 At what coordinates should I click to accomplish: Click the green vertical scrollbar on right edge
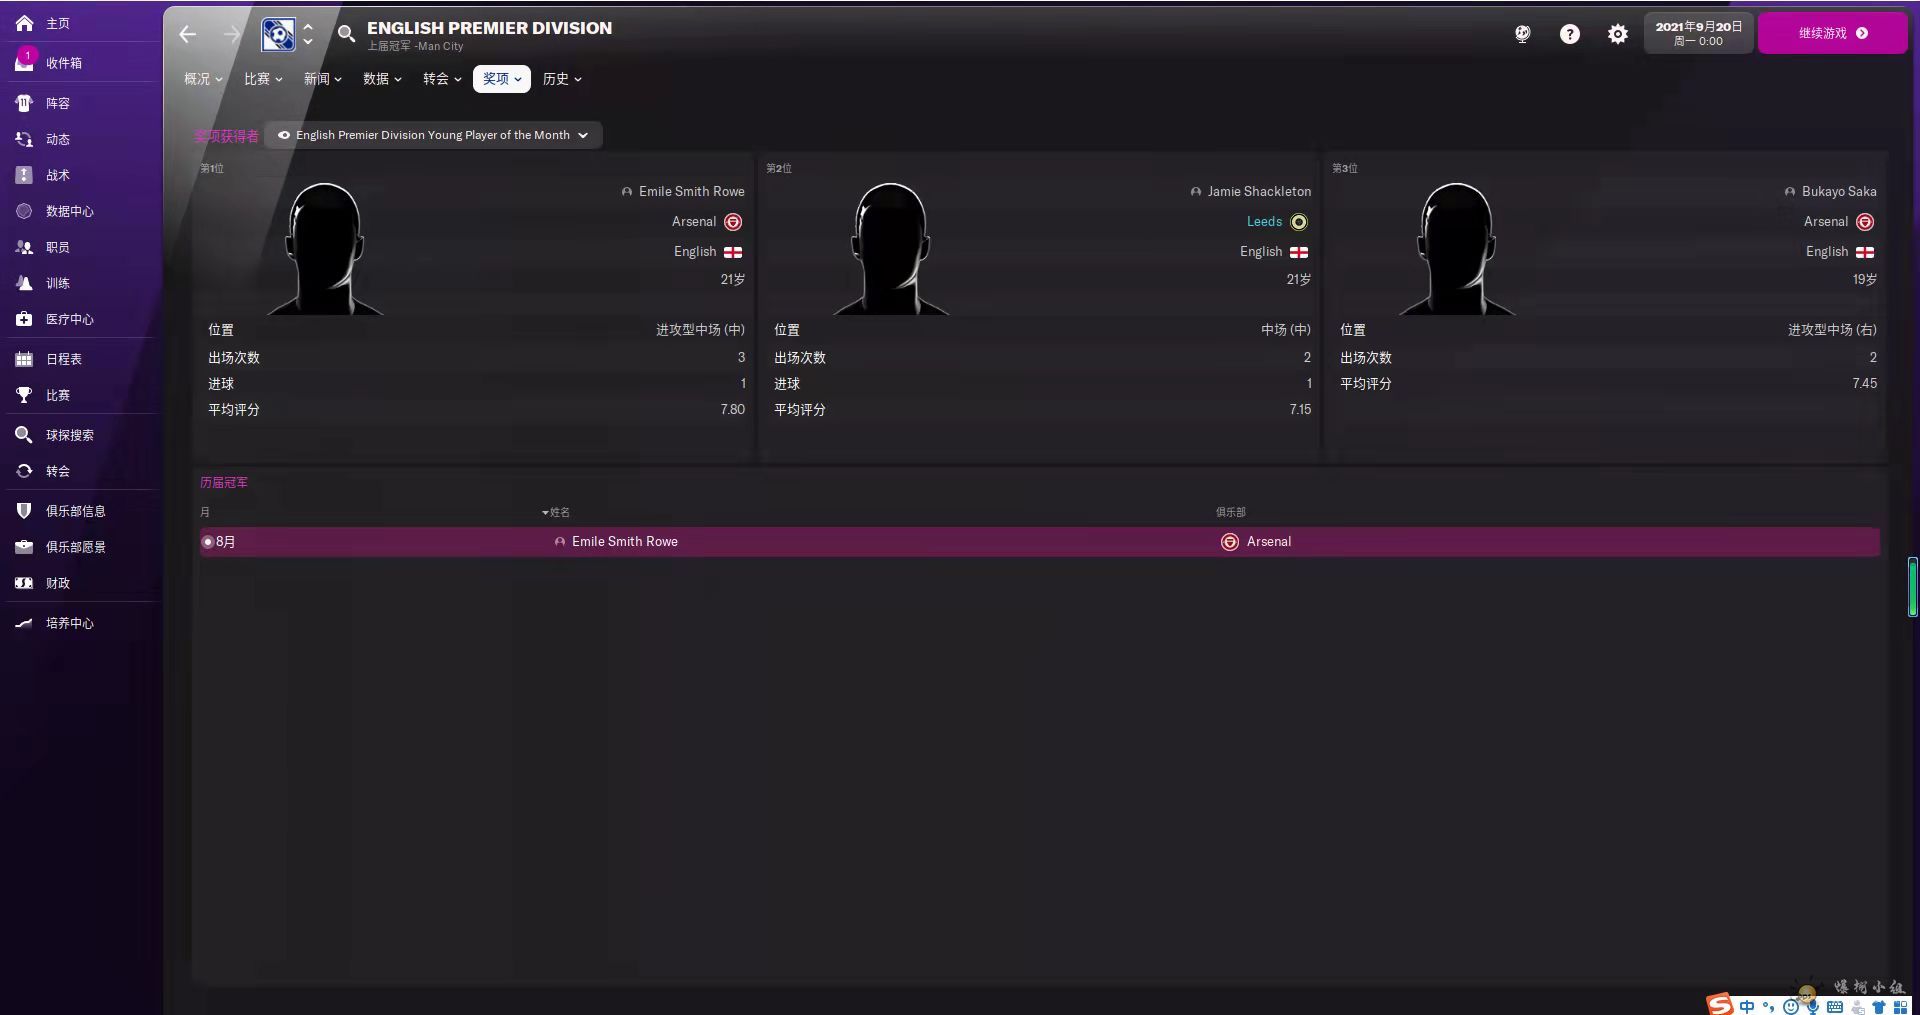click(x=1913, y=587)
